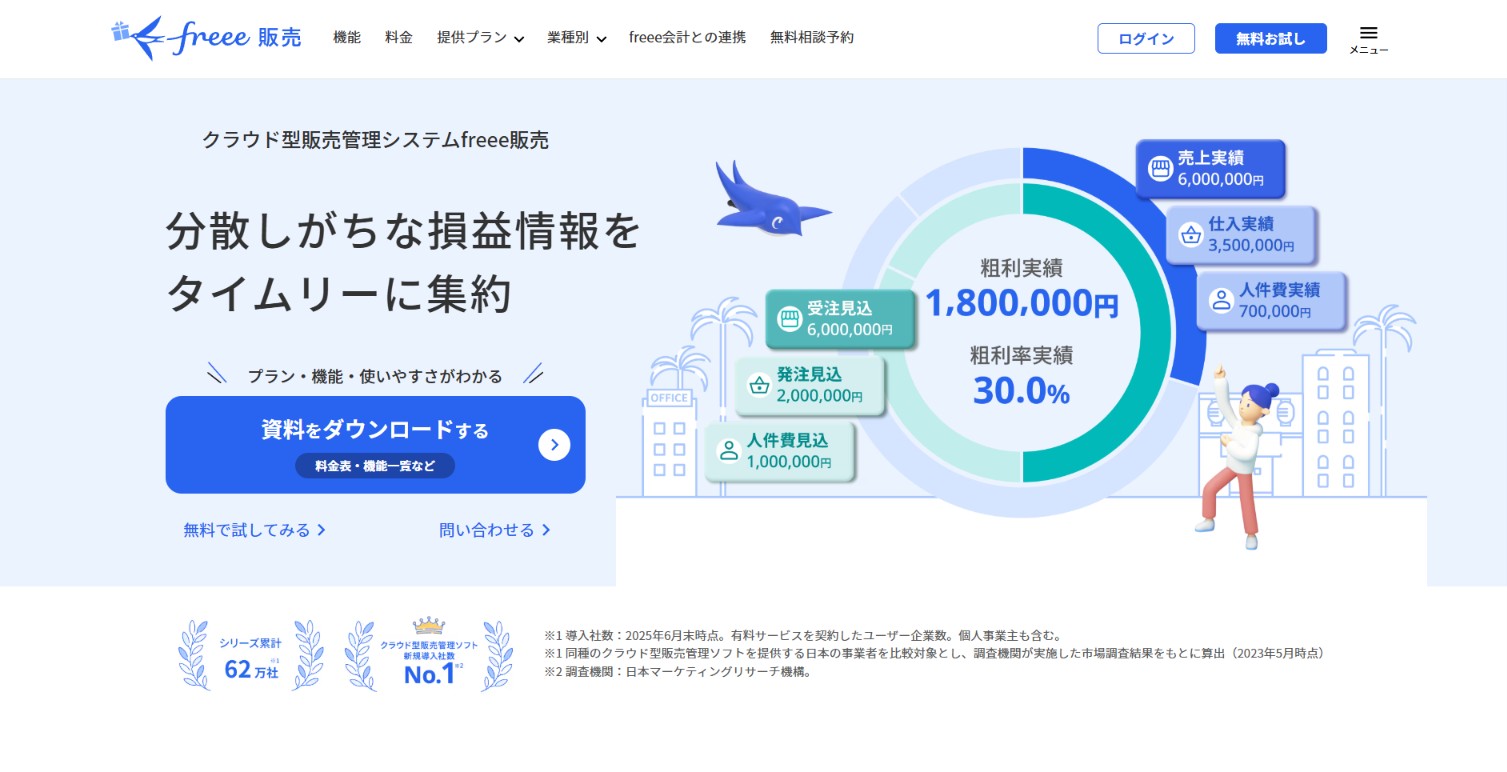Click the 受注見込 6,000,000円 card

tap(841, 319)
